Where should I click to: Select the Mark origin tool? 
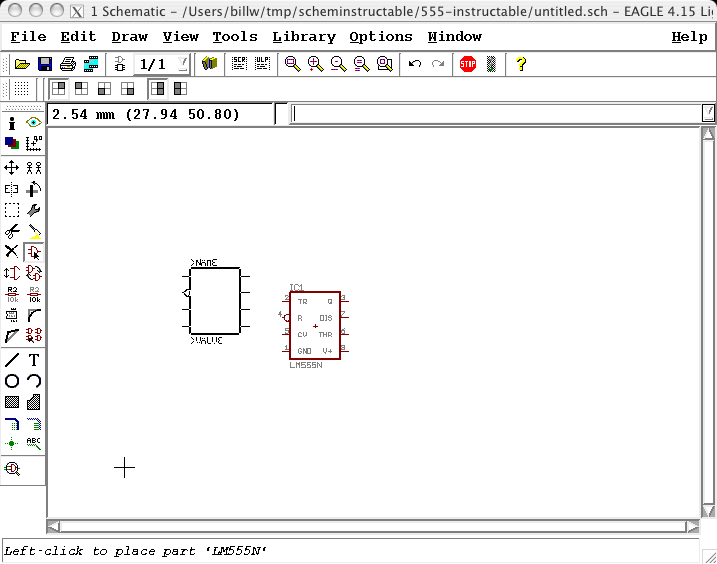(x=34, y=143)
